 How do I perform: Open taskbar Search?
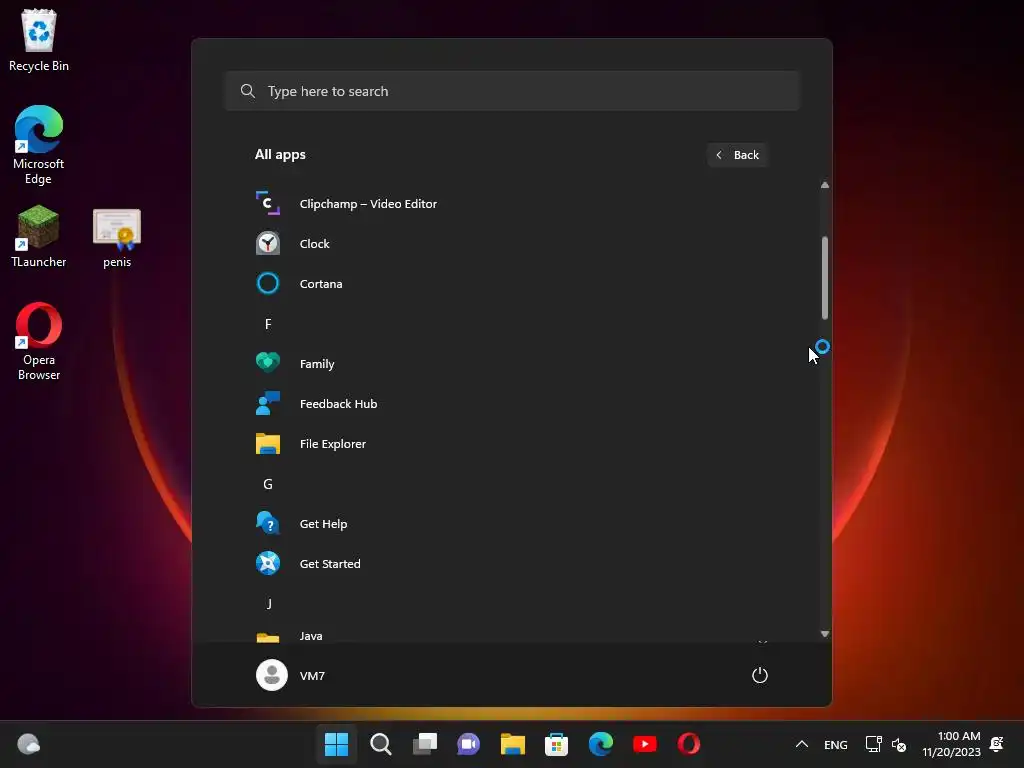pos(381,744)
